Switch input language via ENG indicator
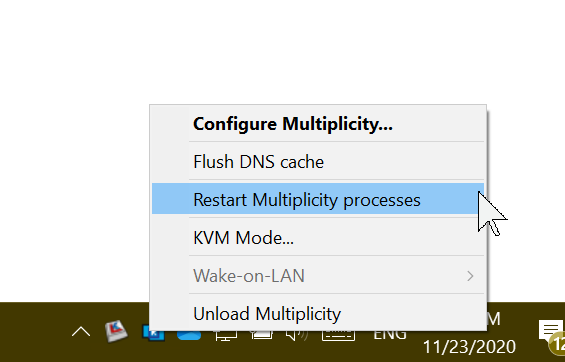565x362 pixels. click(x=390, y=334)
